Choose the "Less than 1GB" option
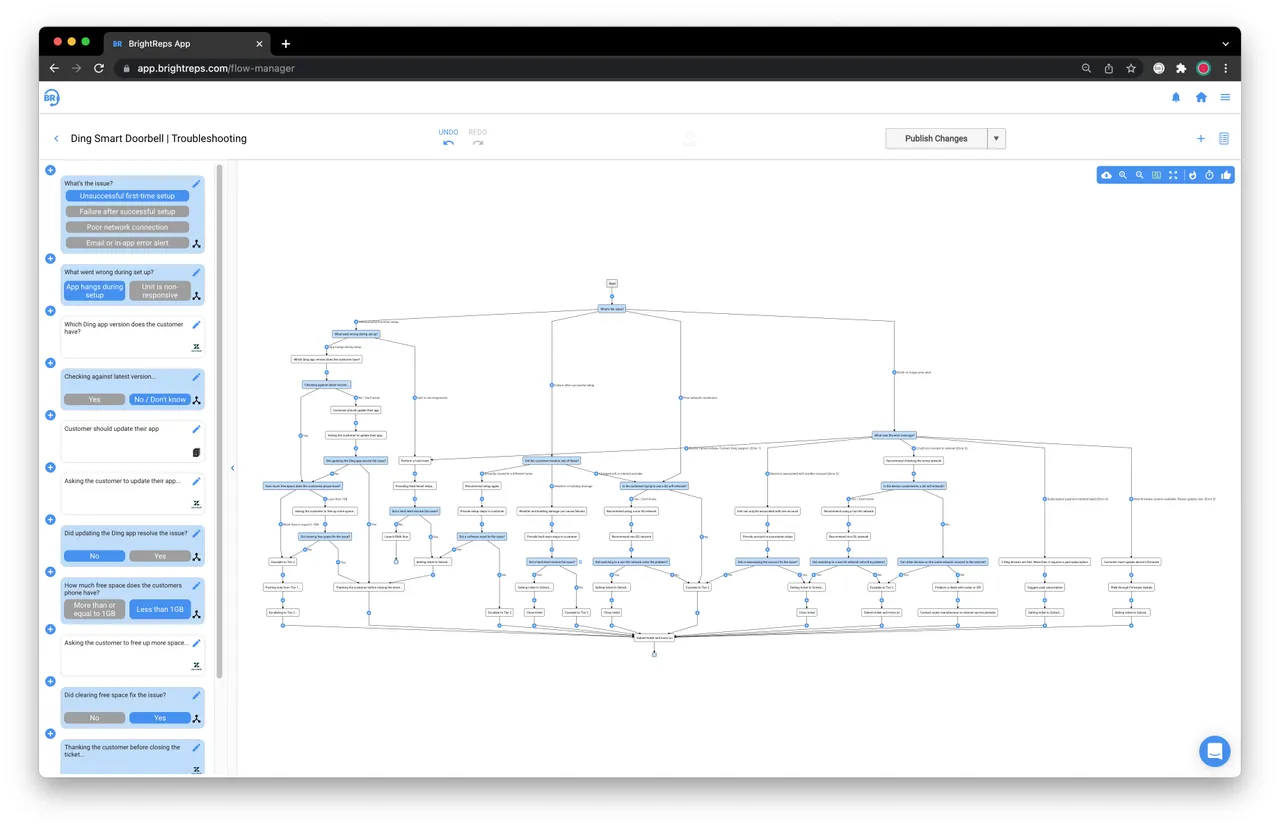This screenshot has width=1280, height=829. 160,609
